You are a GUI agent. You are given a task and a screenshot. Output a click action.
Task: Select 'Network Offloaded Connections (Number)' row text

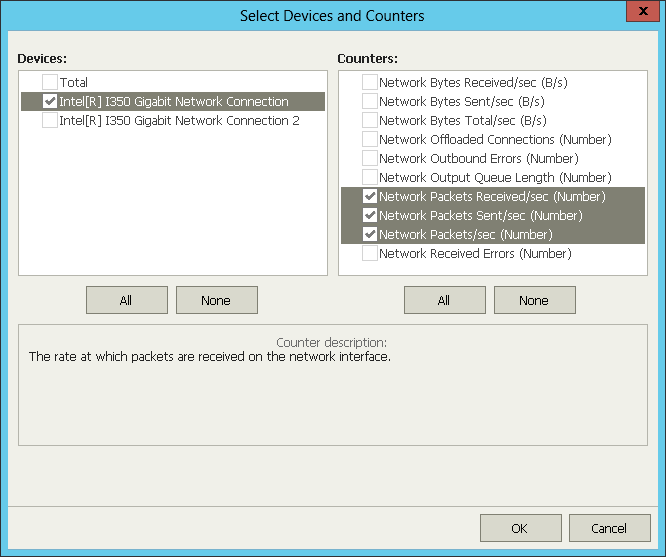(x=495, y=139)
